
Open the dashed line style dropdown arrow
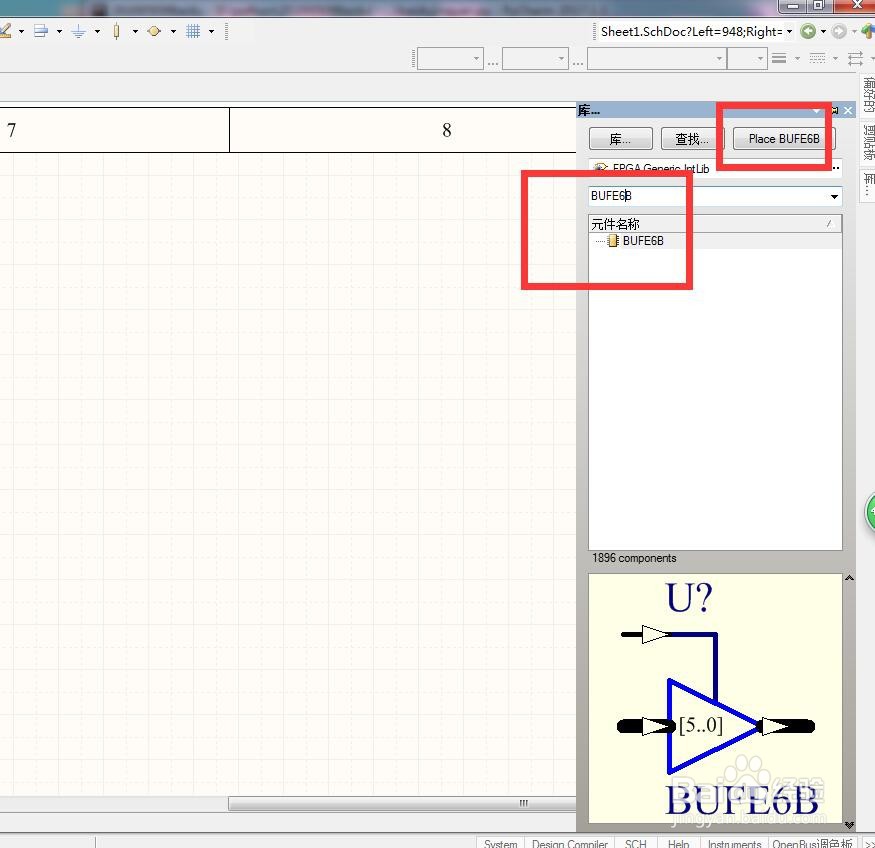click(835, 58)
